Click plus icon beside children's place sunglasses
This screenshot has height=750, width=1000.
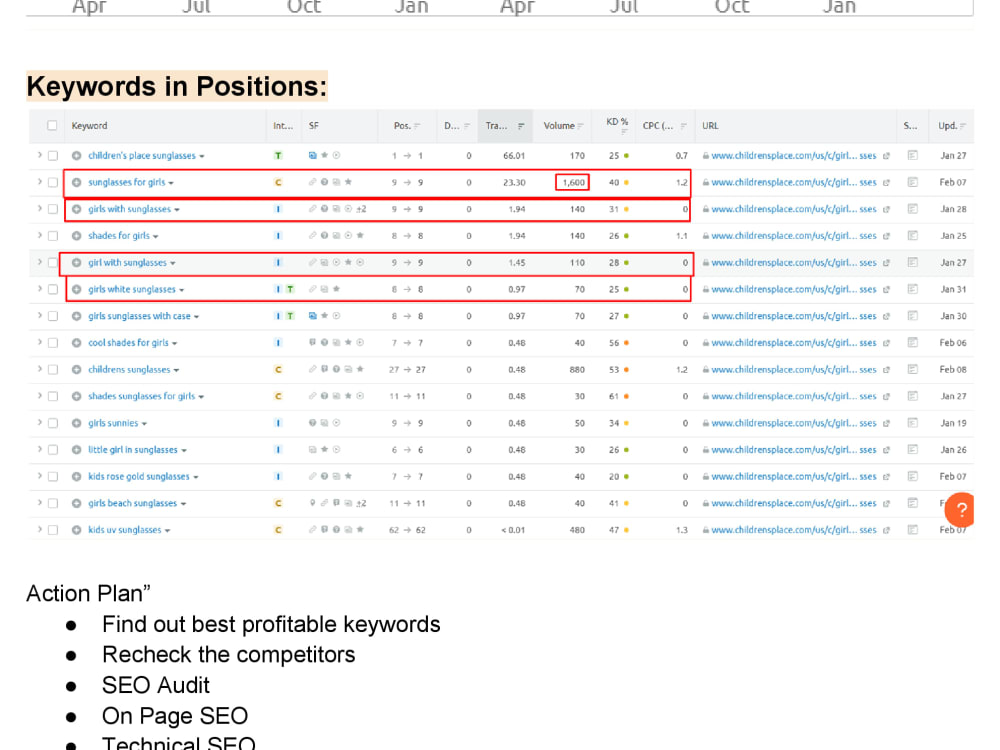[x=77, y=156]
